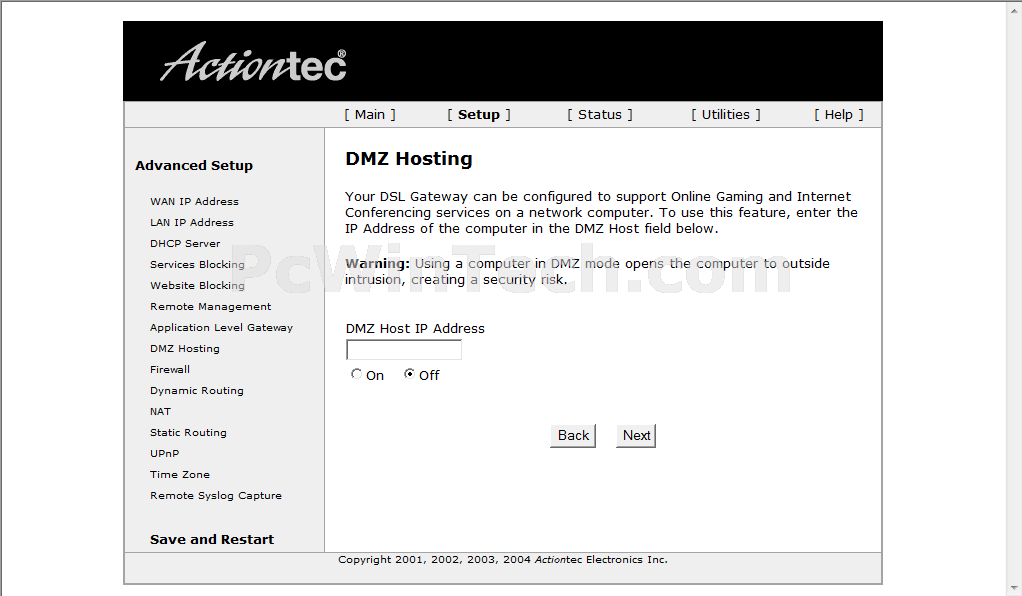
Task: Open Application Level Gateway settings
Action: coord(222,327)
